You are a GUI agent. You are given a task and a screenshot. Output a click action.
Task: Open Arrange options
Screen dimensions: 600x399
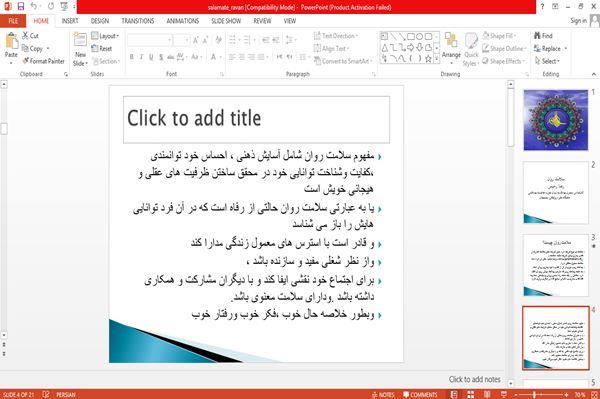click(x=451, y=47)
